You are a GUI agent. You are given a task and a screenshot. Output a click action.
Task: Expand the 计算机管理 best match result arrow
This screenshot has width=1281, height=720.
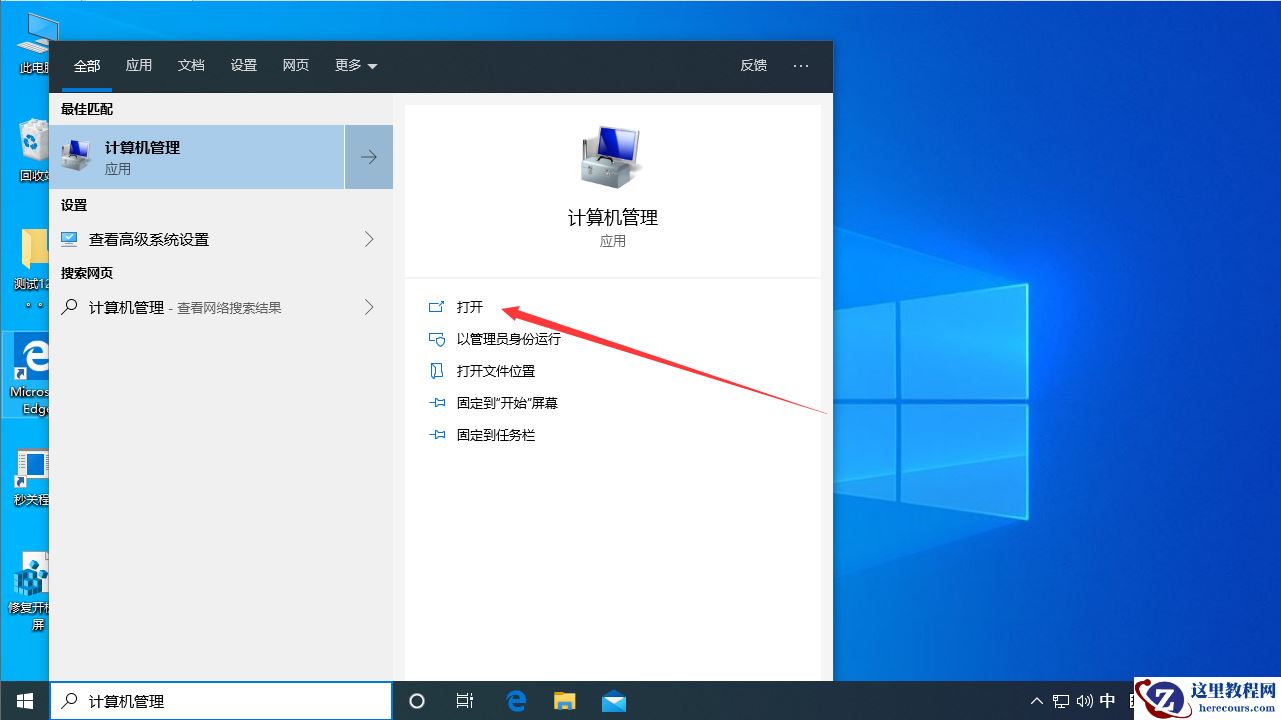point(368,157)
